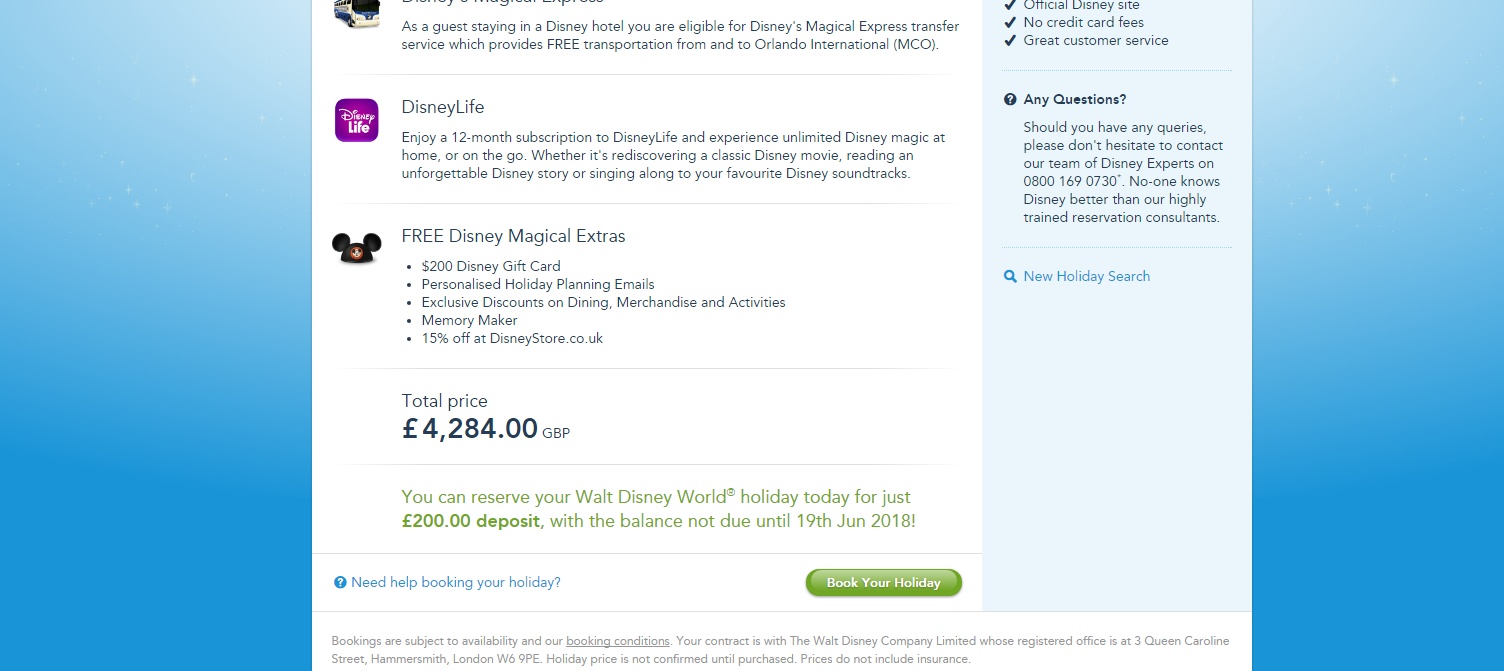The width and height of the screenshot is (1504, 671).
Task: Open the booking conditions link
Action: point(617,641)
